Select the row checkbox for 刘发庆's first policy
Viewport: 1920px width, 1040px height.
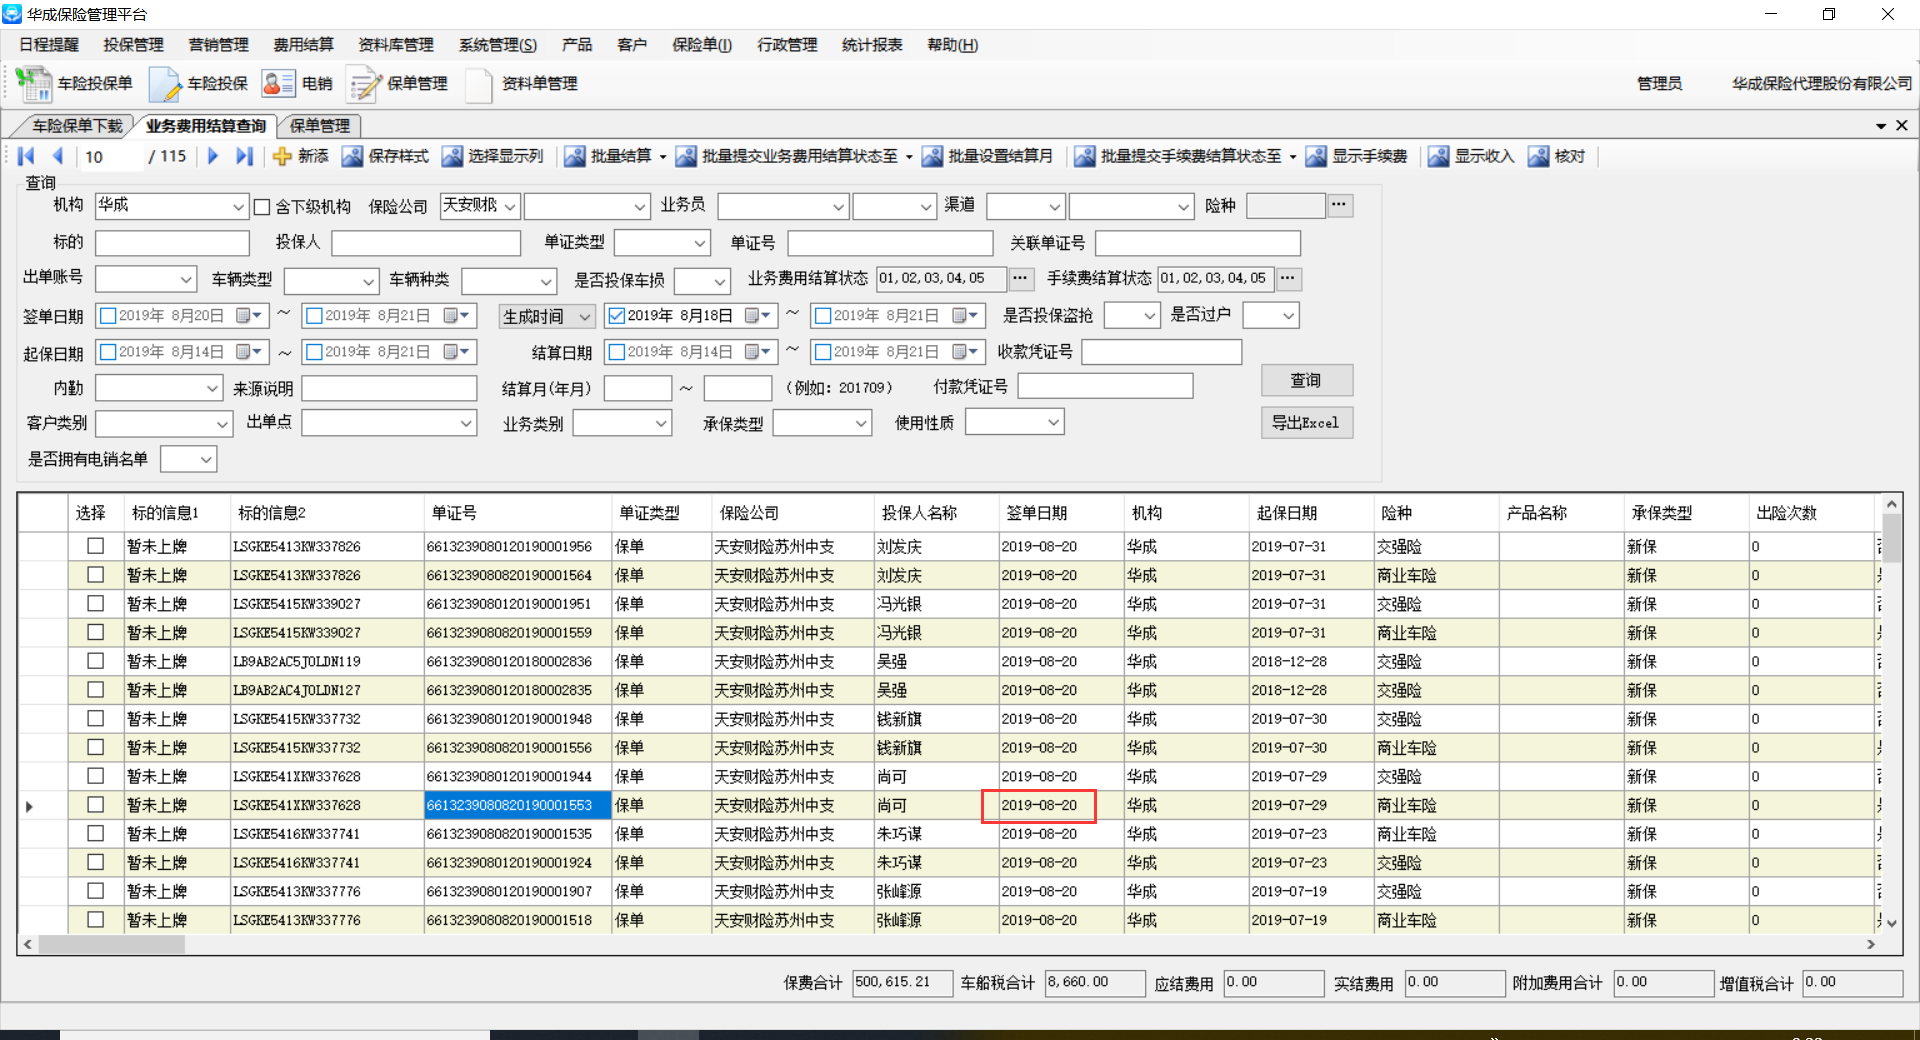coord(96,546)
